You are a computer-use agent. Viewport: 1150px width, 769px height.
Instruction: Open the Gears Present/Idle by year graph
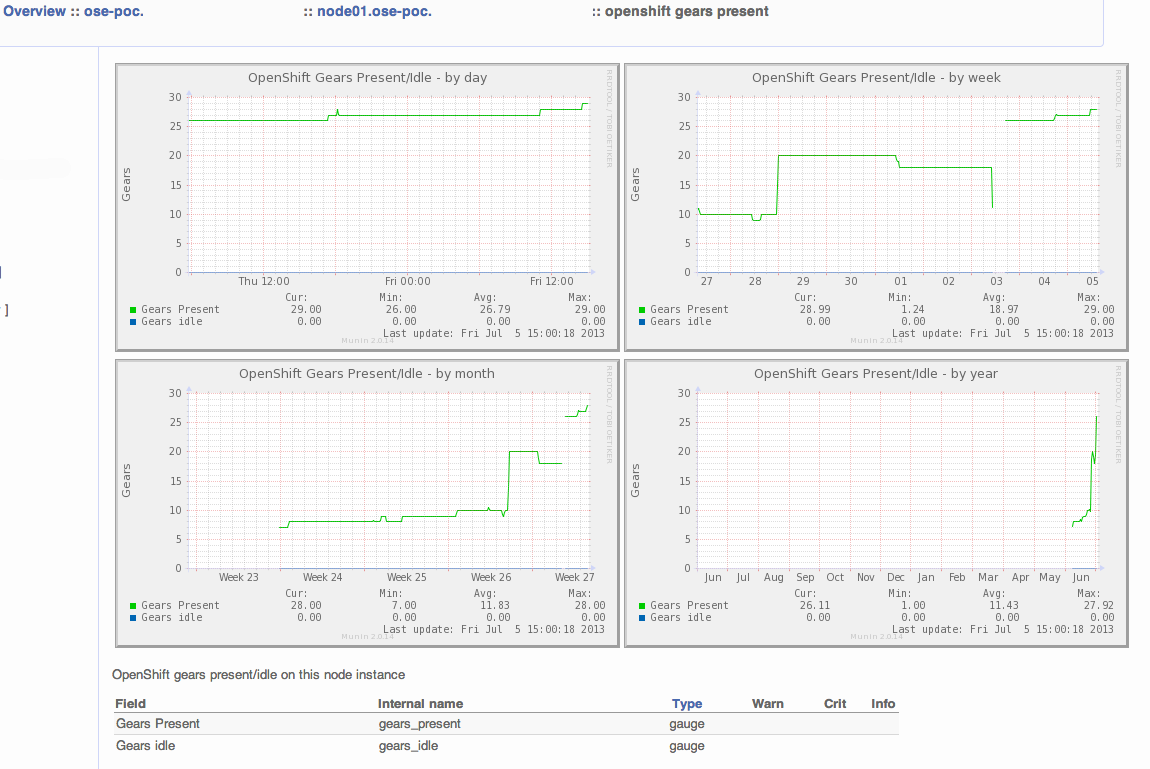point(876,504)
